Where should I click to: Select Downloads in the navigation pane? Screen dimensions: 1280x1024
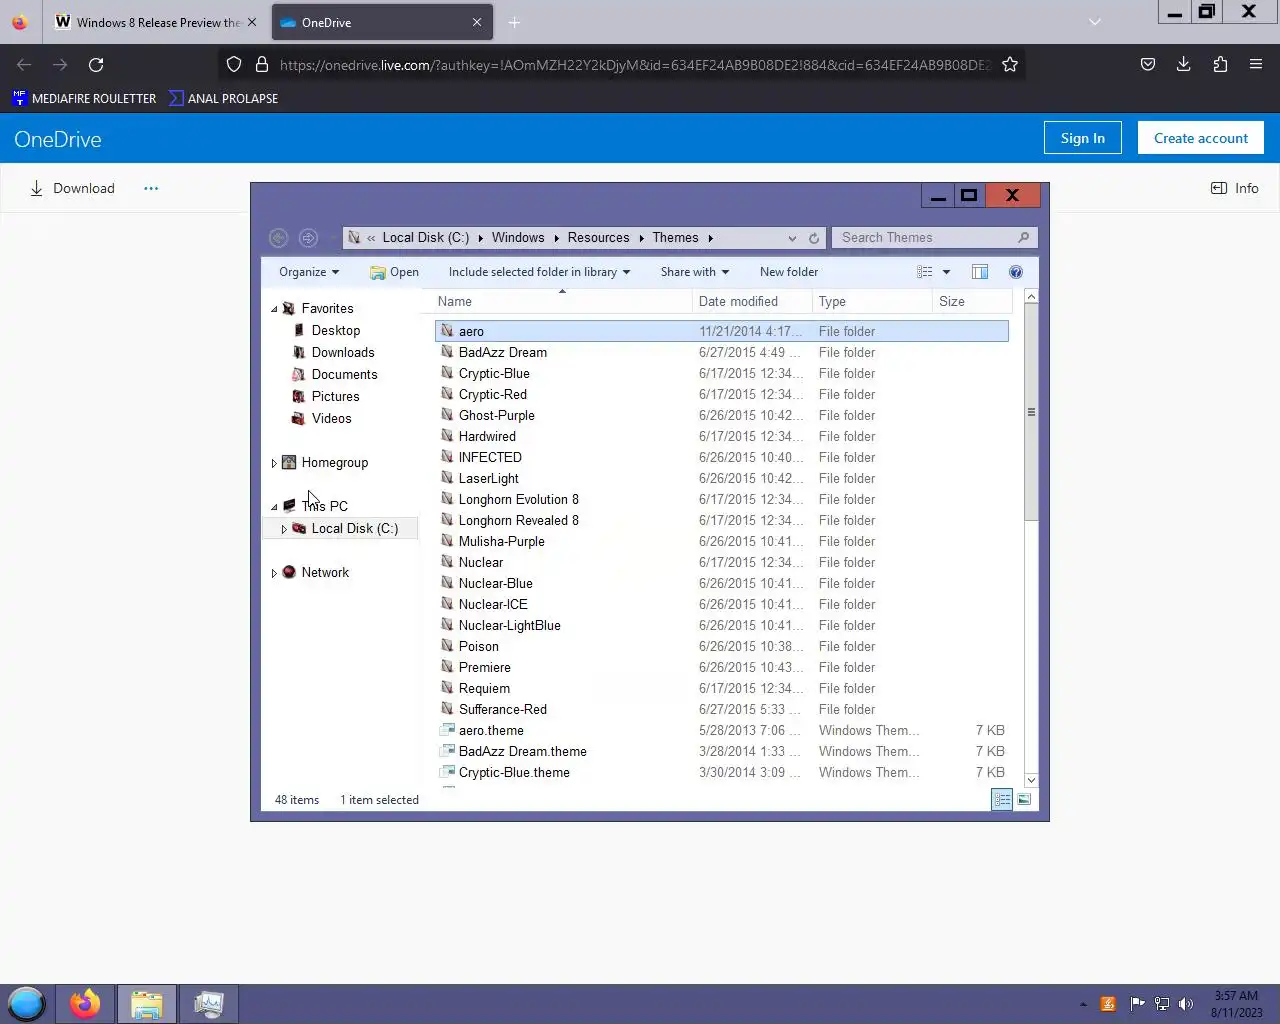342,353
